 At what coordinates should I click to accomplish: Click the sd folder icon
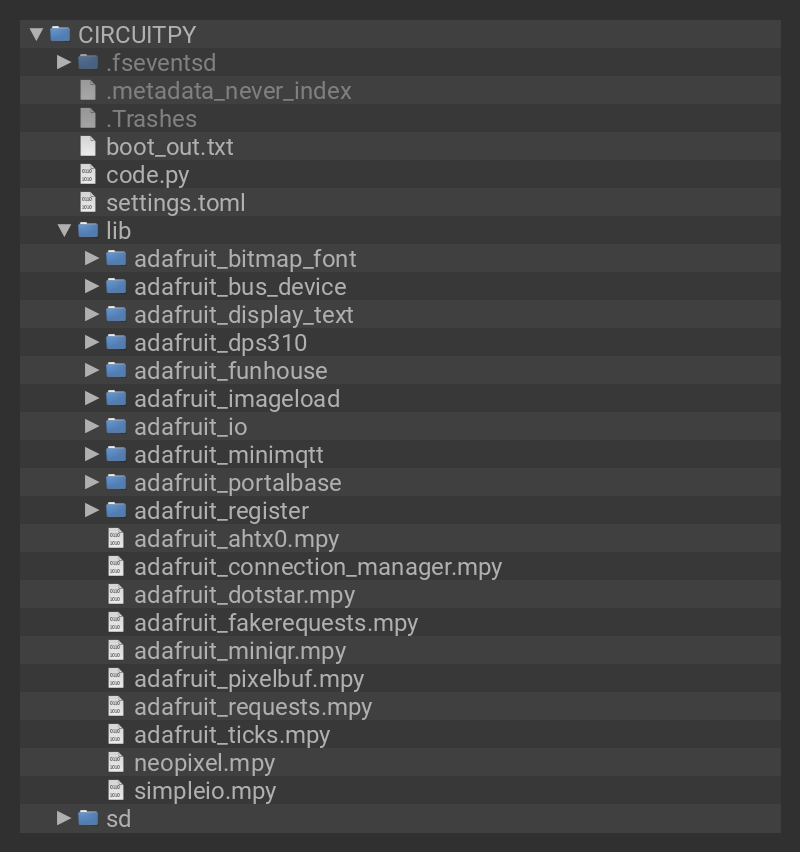[x=88, y=818]
